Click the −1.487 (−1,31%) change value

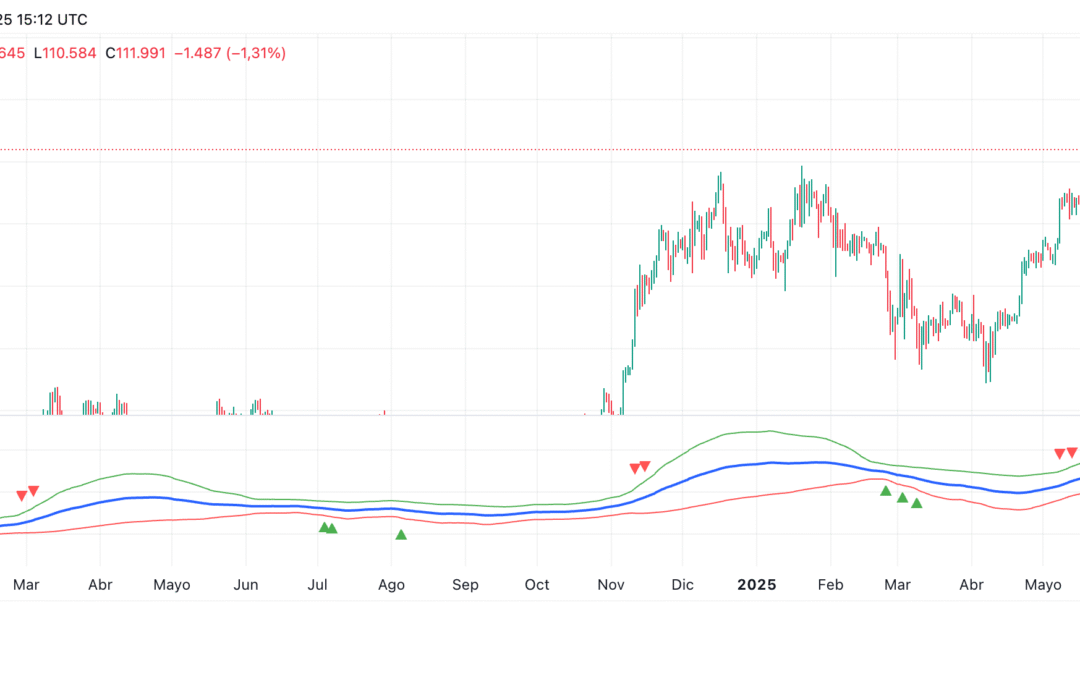pos(230,53)
